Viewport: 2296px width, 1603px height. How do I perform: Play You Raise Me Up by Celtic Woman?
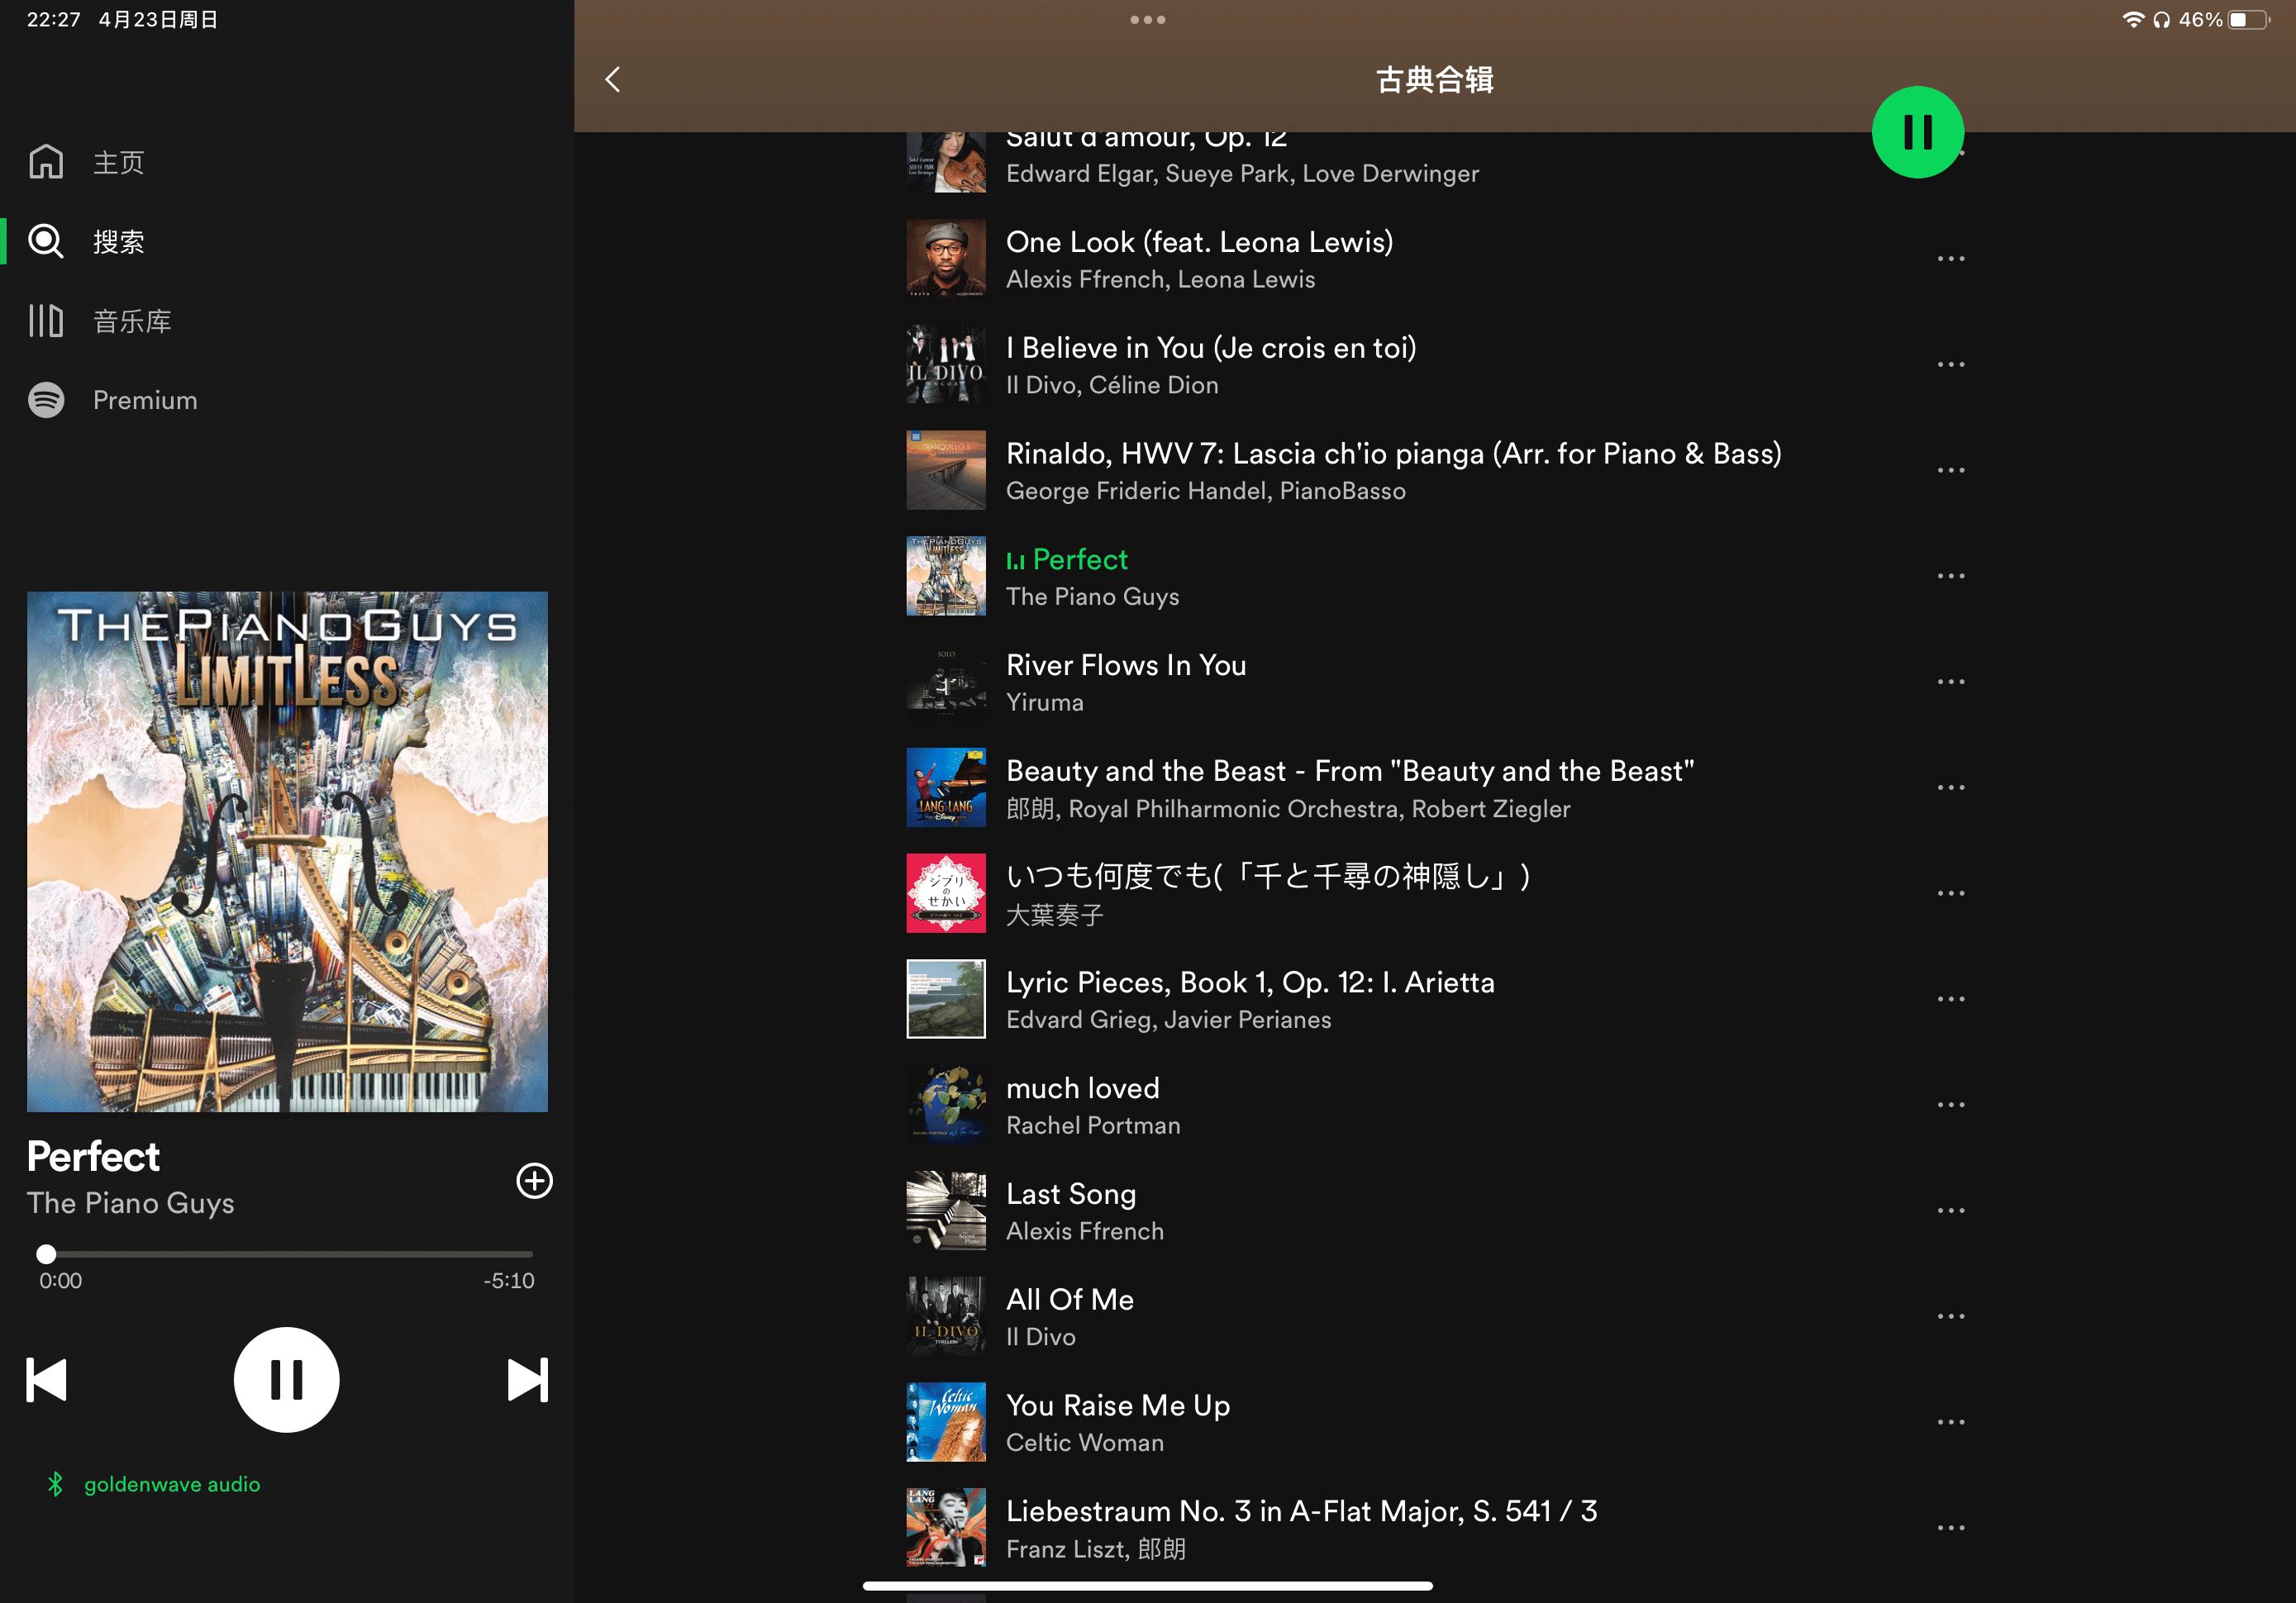[1436, 1422]
